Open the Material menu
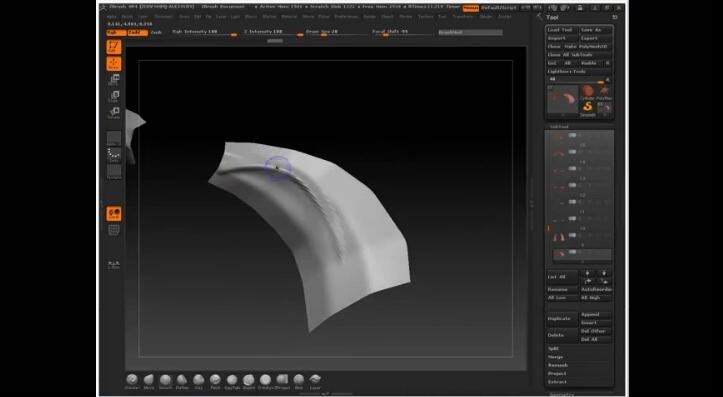 (289, 16)
